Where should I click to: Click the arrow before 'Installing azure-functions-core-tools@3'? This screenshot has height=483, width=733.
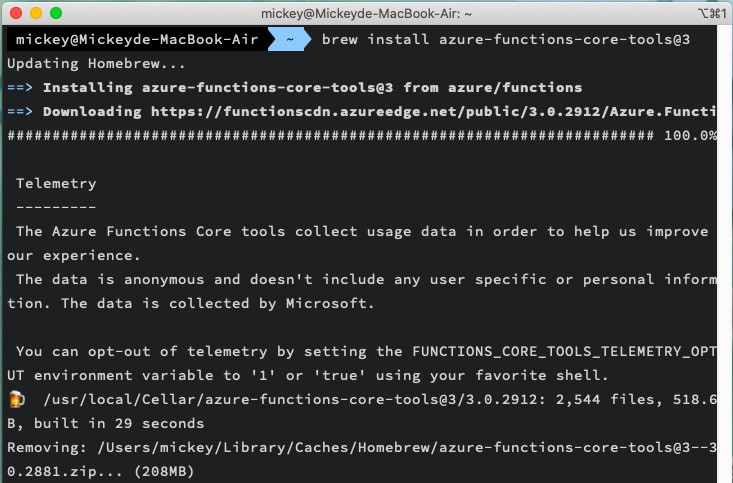(20, 87)
